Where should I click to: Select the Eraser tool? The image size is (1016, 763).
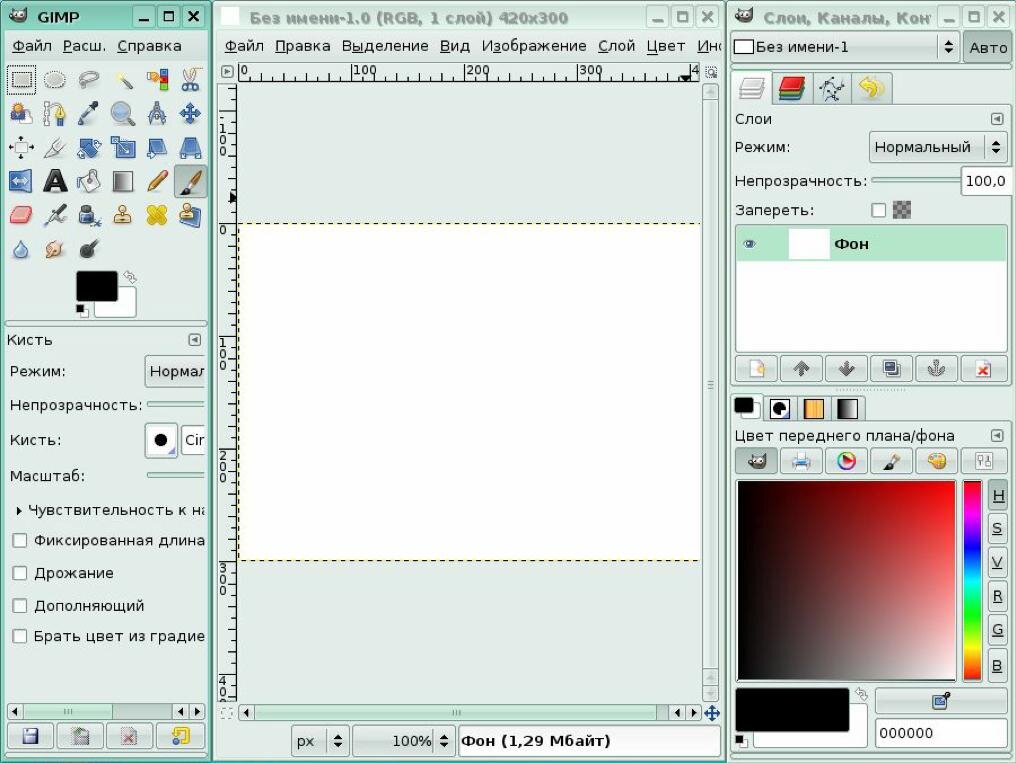(x=21, y=215)
